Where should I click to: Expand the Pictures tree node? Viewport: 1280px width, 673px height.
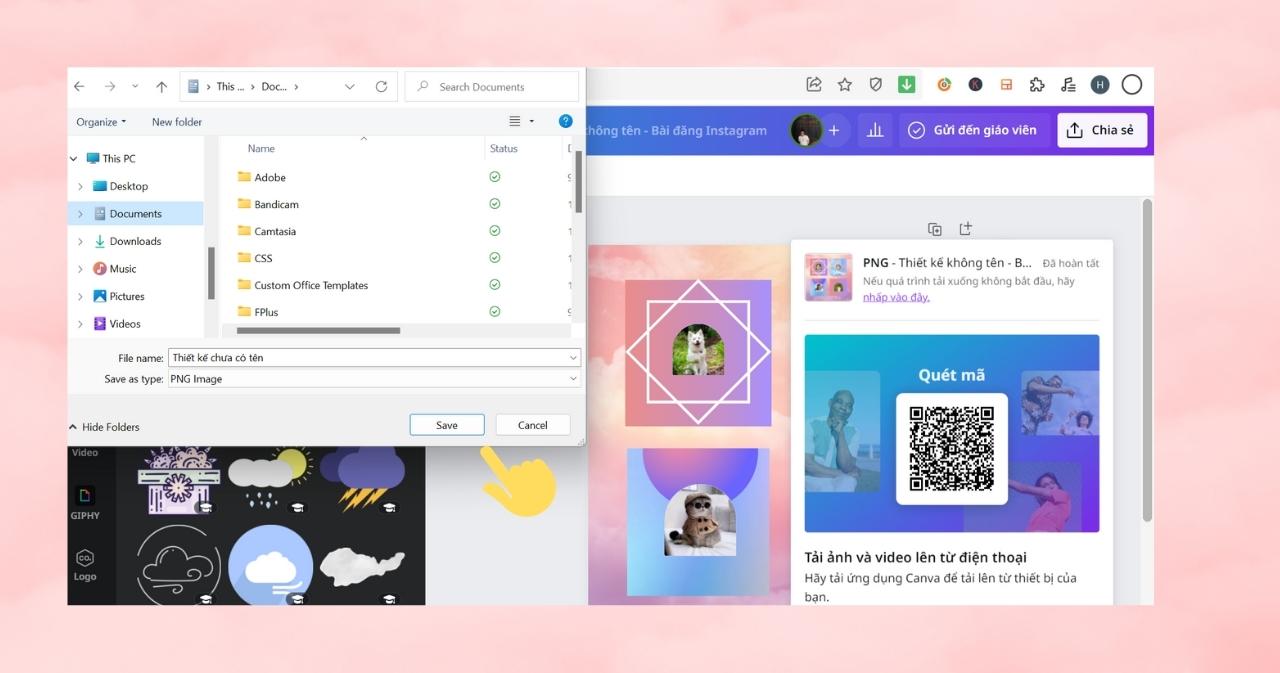[x=81, y=296]
